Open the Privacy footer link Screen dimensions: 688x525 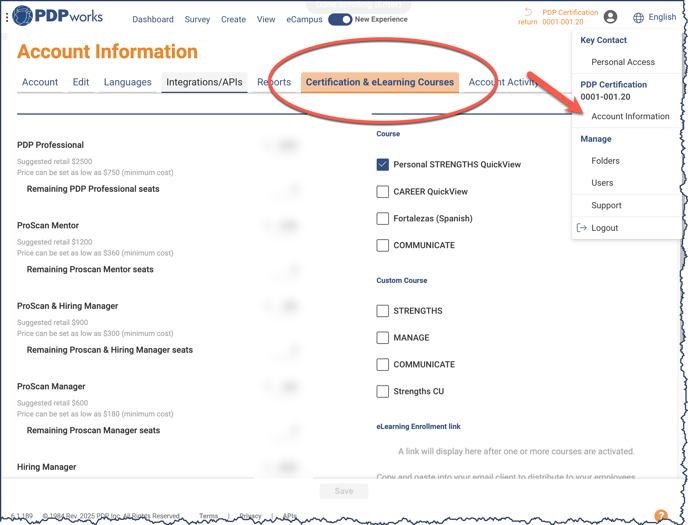pos(250,516)
